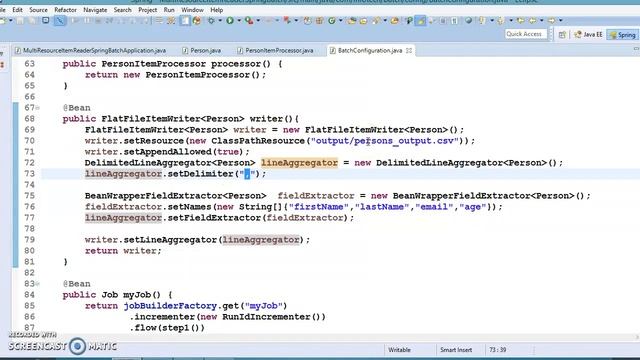Click the Writable status bar entry
The height and width of the screenshot is (360, 640).
pos(399,350)
